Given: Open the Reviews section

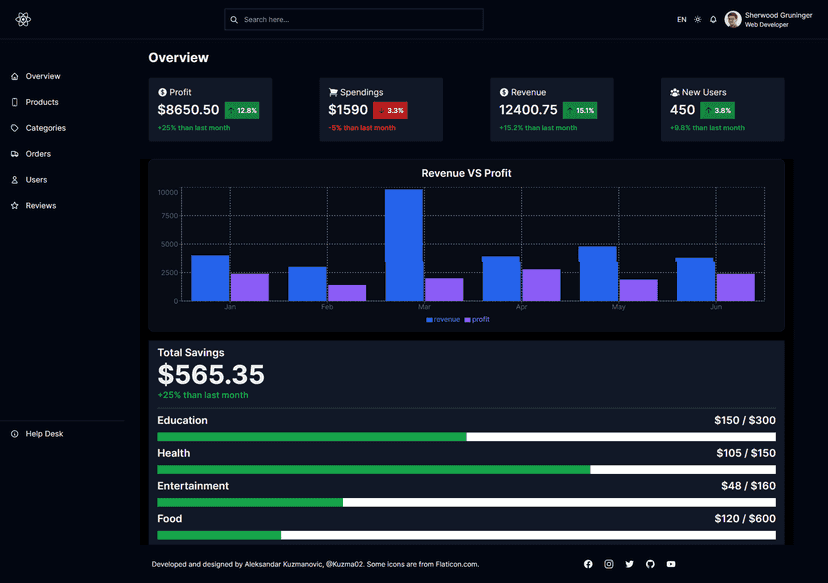Looking at the screenshot, I should pos(40,206).
